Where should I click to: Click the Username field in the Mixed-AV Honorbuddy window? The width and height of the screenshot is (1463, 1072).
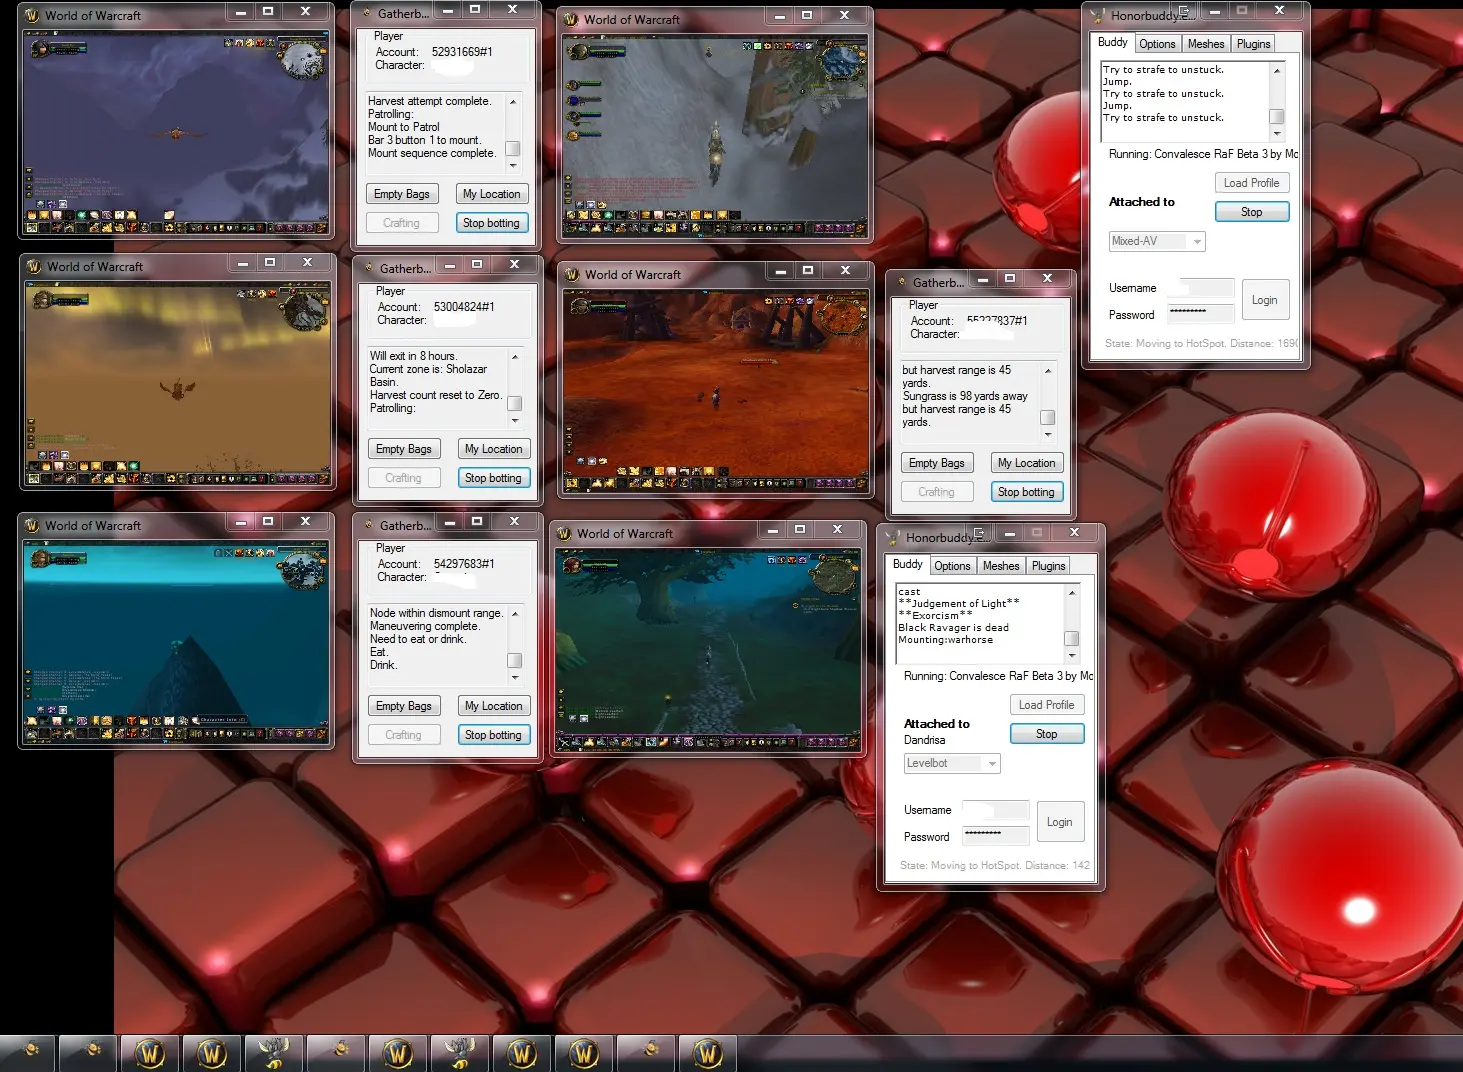tap(1201, 288)
